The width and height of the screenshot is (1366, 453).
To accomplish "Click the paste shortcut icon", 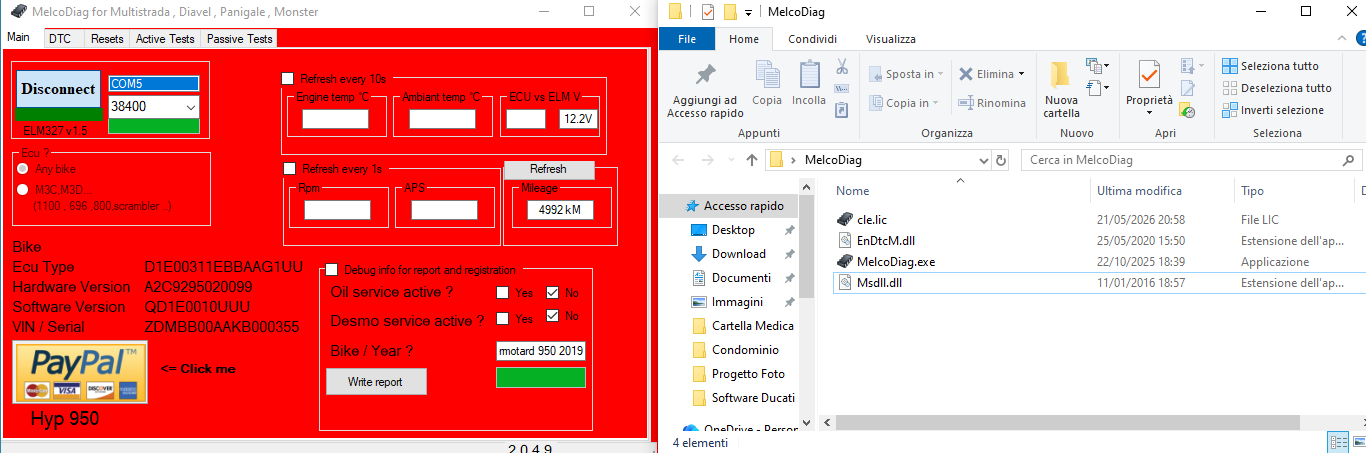I will [841, 109].
